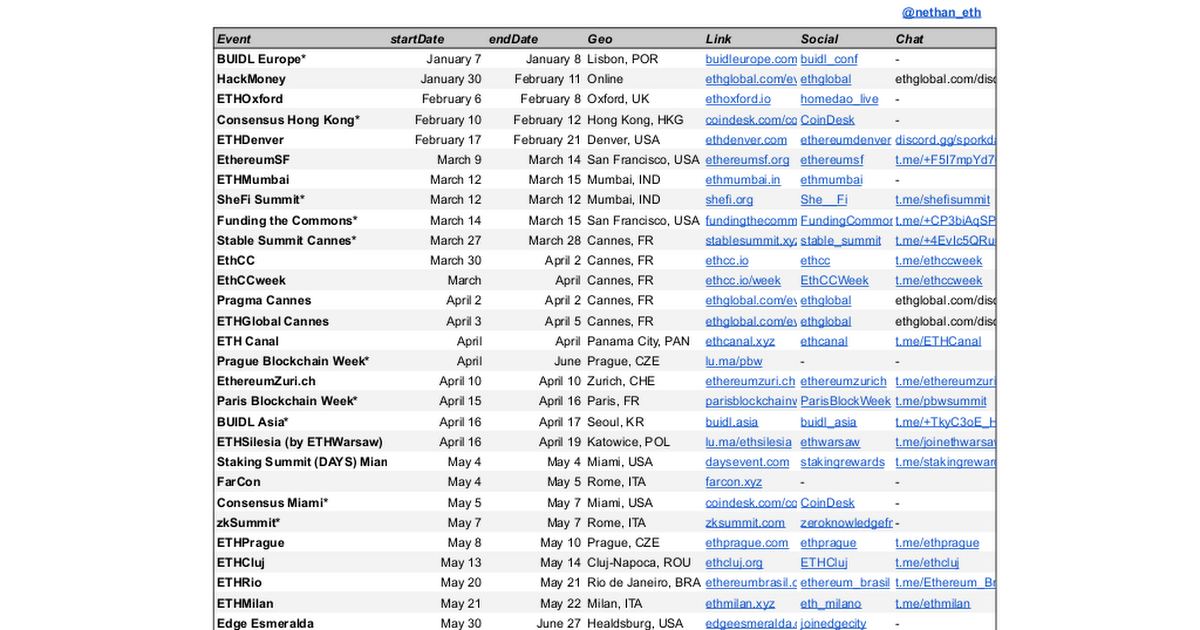The image size is (1200, 630).
Task: Open EthCCWeek social link
Action: pos(834,281)
